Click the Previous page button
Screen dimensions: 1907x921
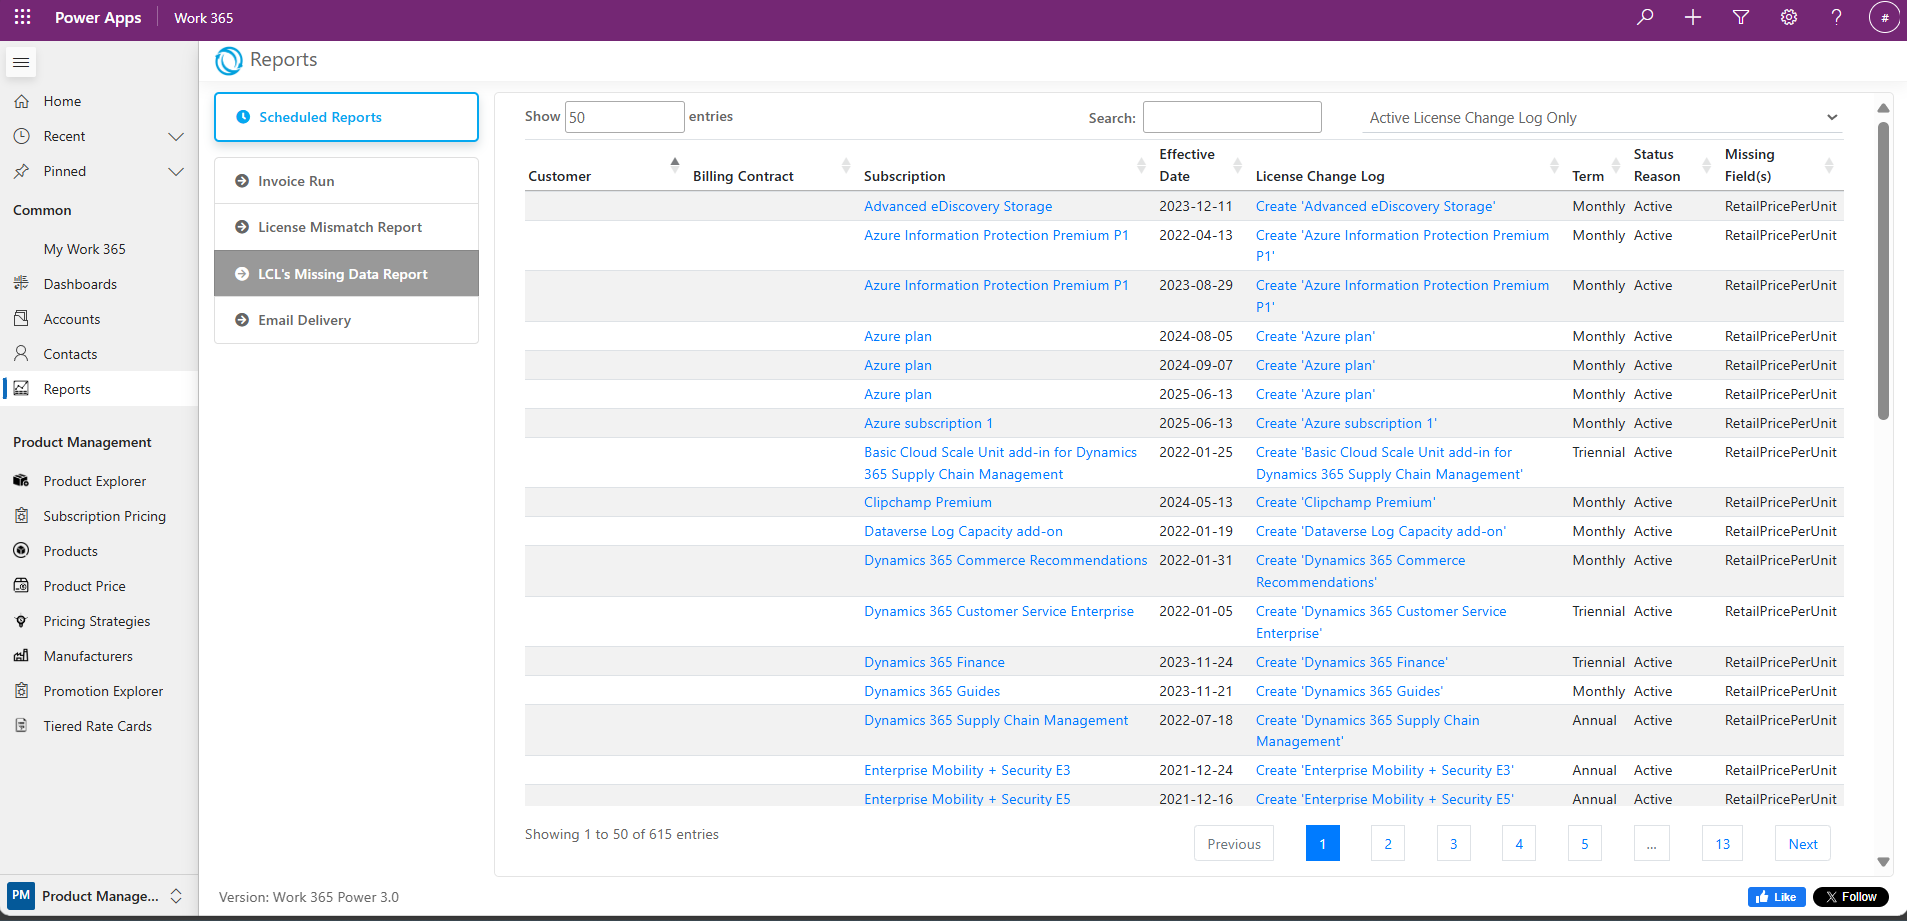click(1234, 844)
